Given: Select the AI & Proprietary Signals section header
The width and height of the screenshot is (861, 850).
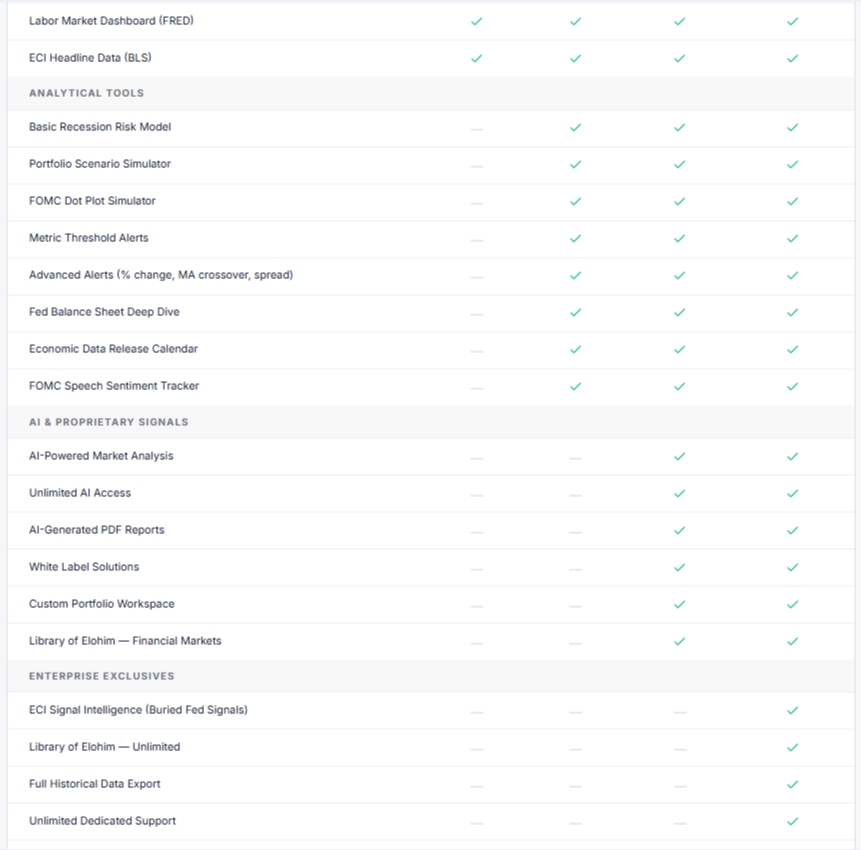Looking at the screenshot, I should point(108,422).
